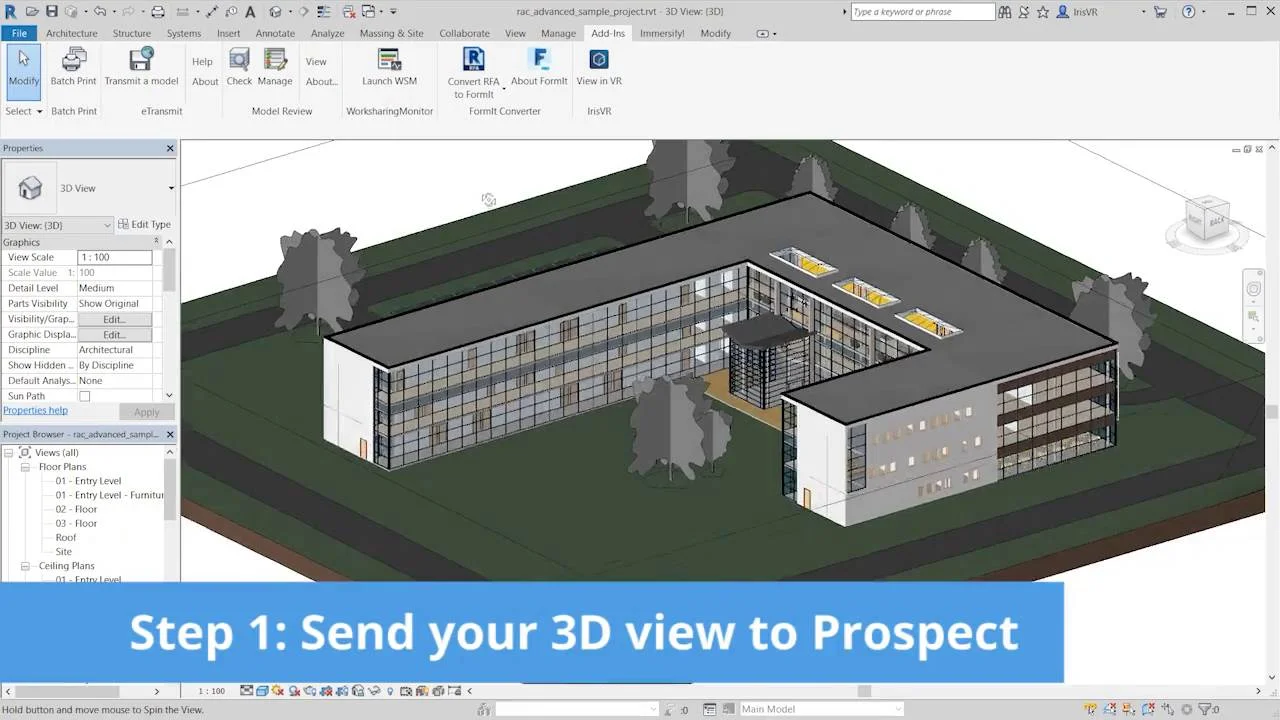
Task: Activate the Modify arrow tool
Action: (x=24, y=70)
